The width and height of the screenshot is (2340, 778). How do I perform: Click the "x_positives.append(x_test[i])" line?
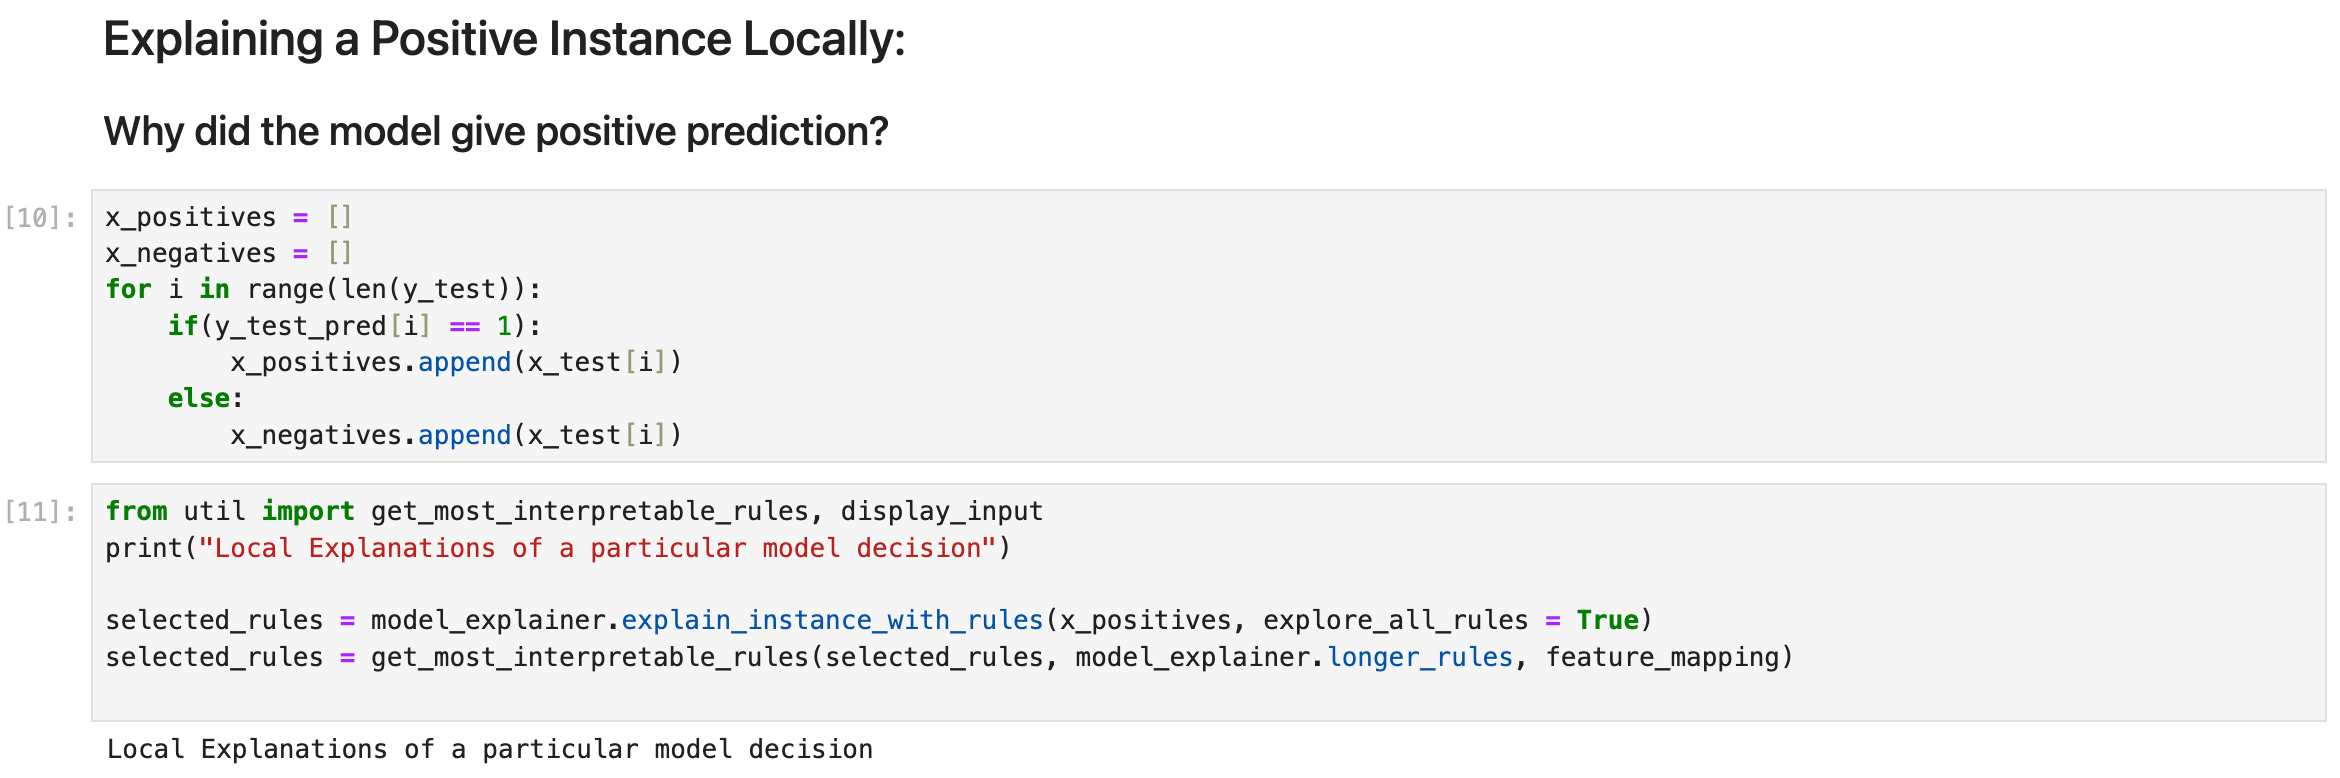tap(455, 362)
